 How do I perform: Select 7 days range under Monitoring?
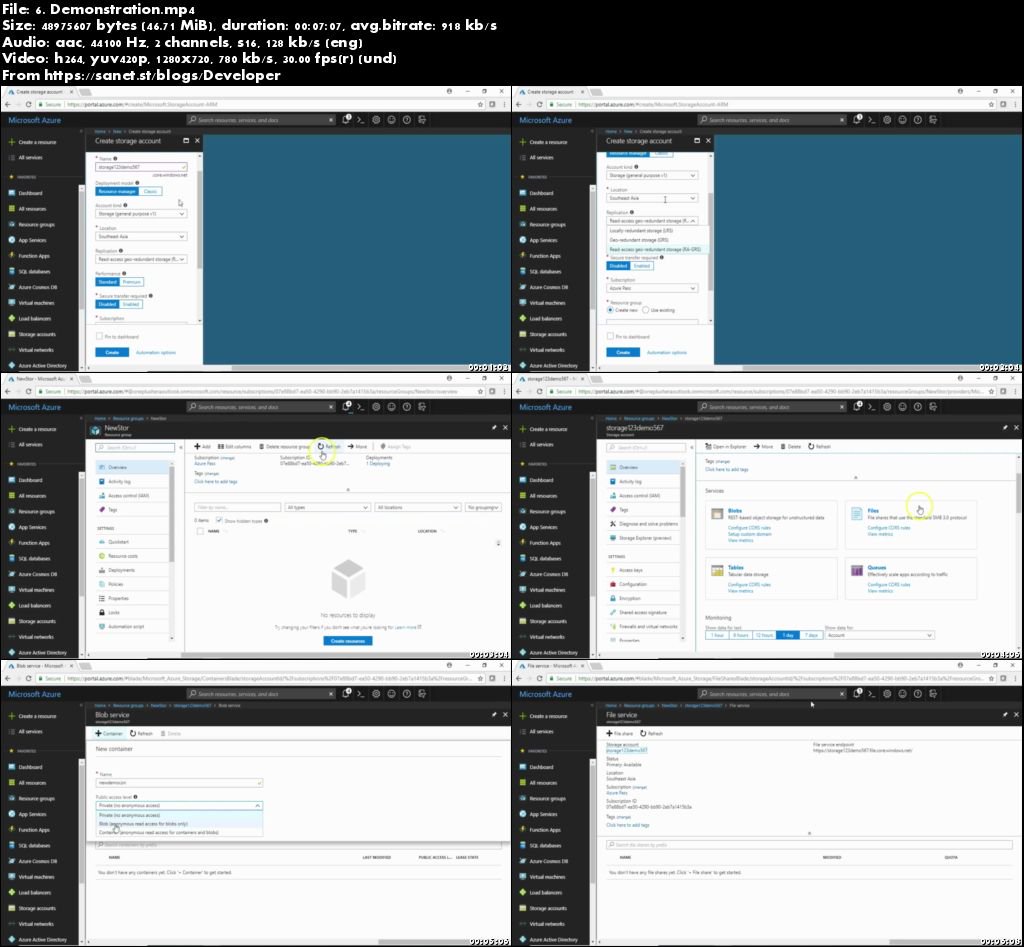[810, 635]
